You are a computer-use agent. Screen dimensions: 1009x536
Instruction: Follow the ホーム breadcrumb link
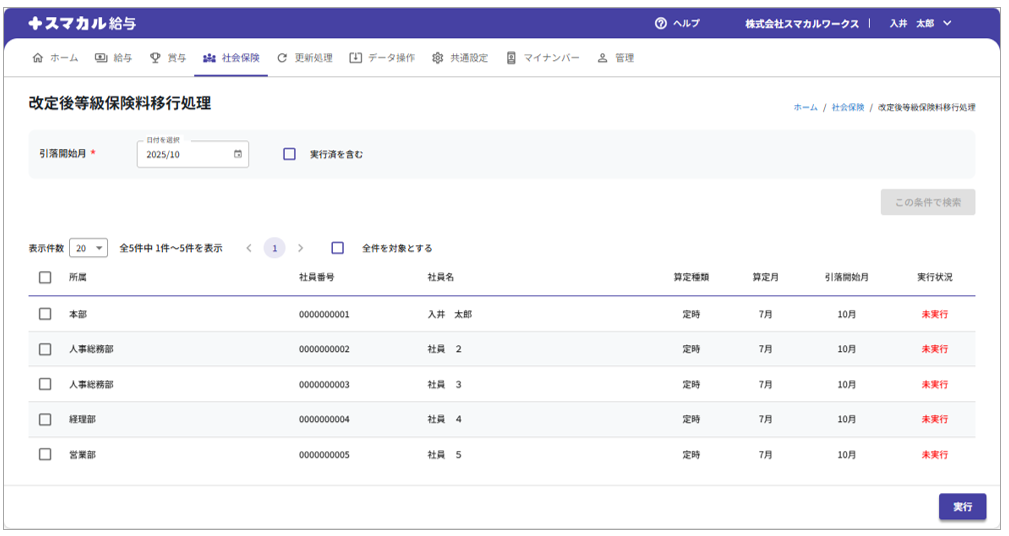[805, 107]
